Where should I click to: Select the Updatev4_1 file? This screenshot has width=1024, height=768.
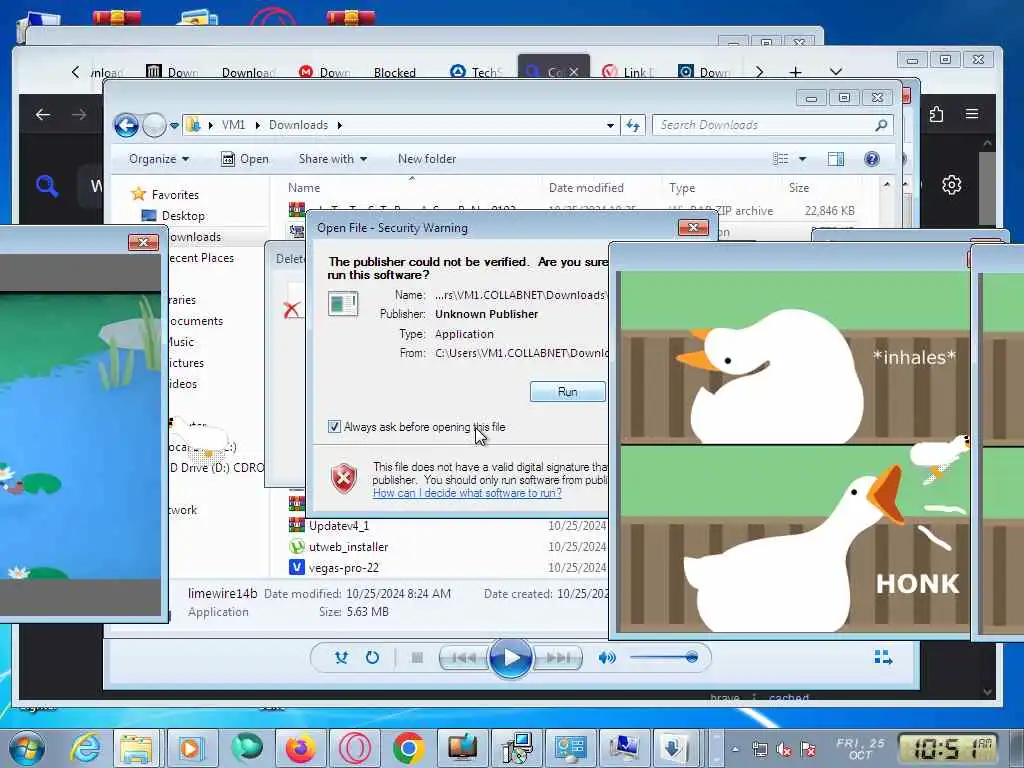339,526
